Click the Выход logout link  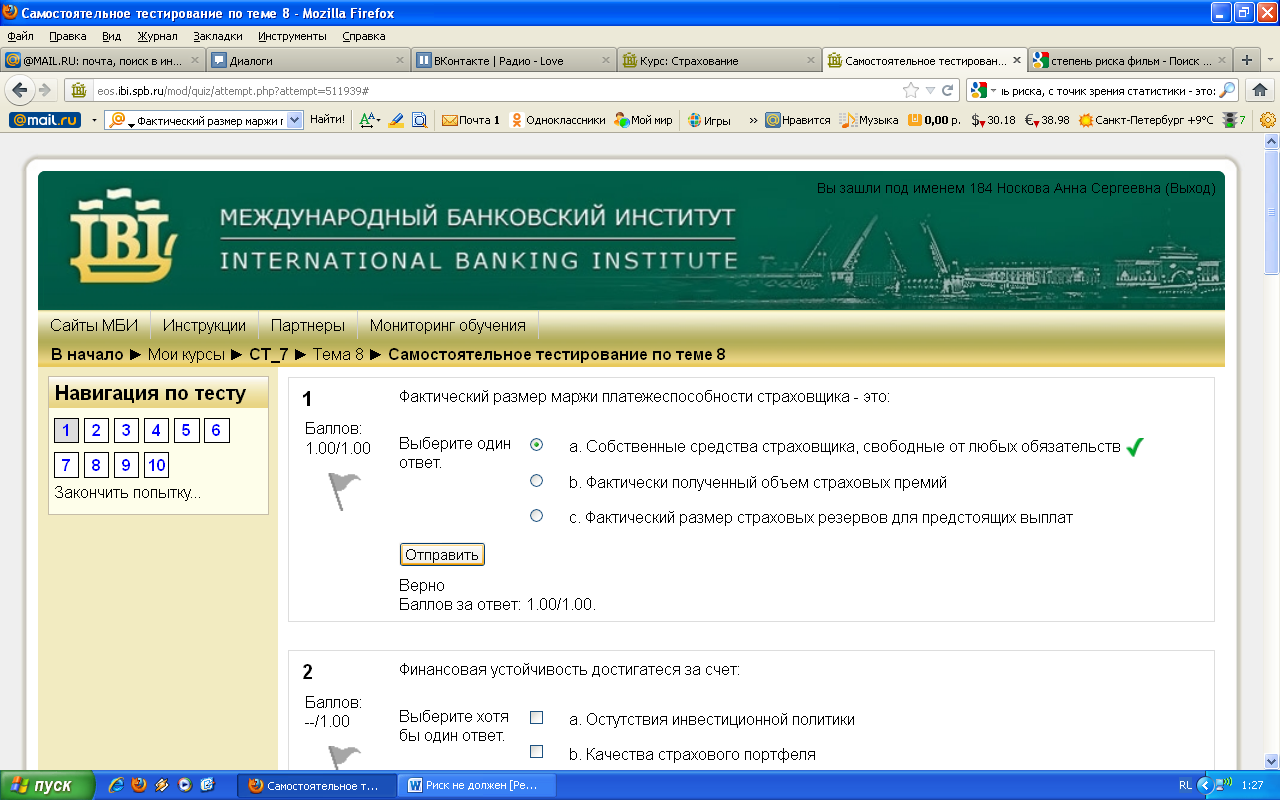click(x=1190, y=188)
